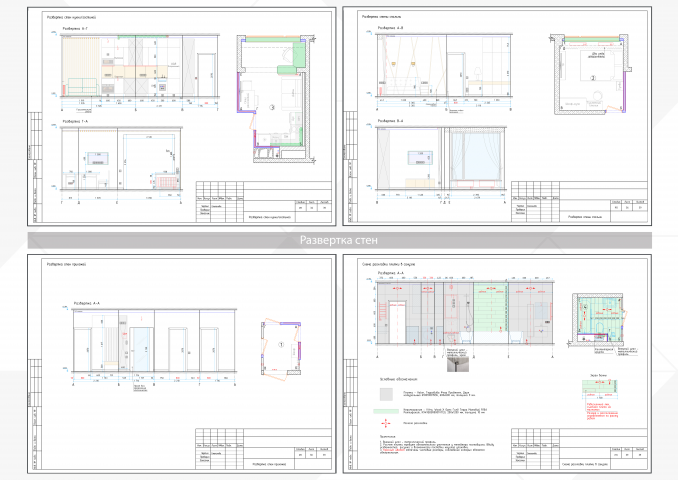Click the red note under bath screen detail

click(x=602, y=411)
